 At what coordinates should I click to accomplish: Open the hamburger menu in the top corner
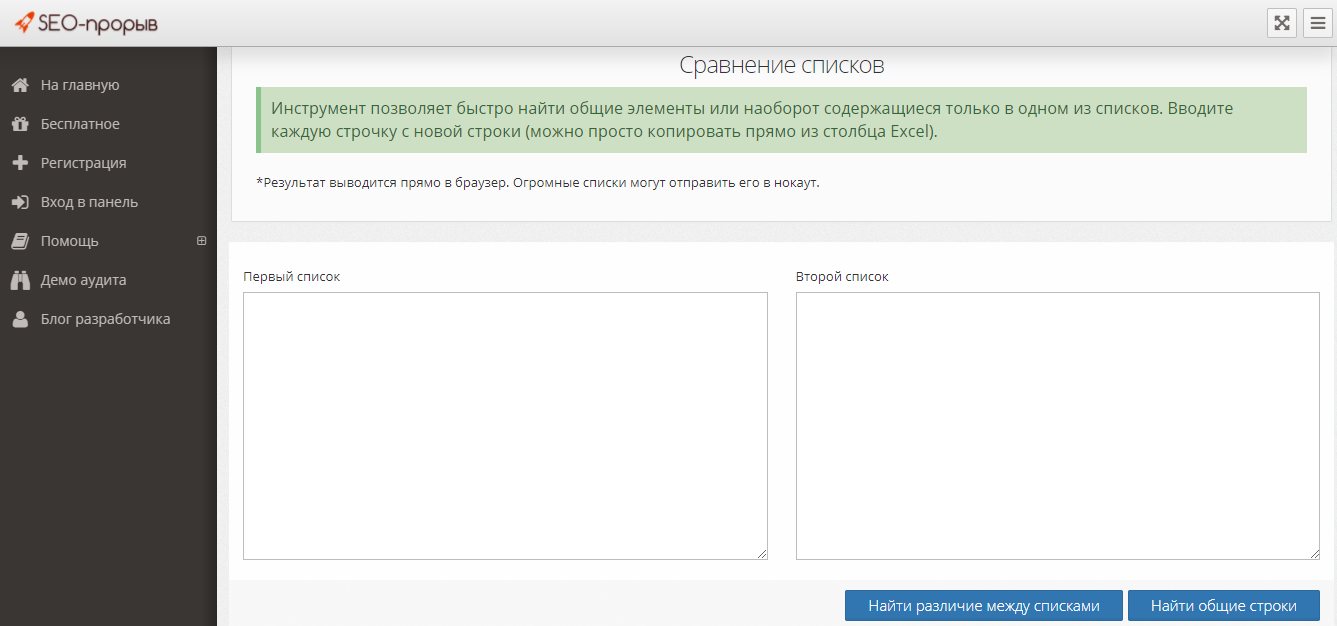[x=1317, y=22]
